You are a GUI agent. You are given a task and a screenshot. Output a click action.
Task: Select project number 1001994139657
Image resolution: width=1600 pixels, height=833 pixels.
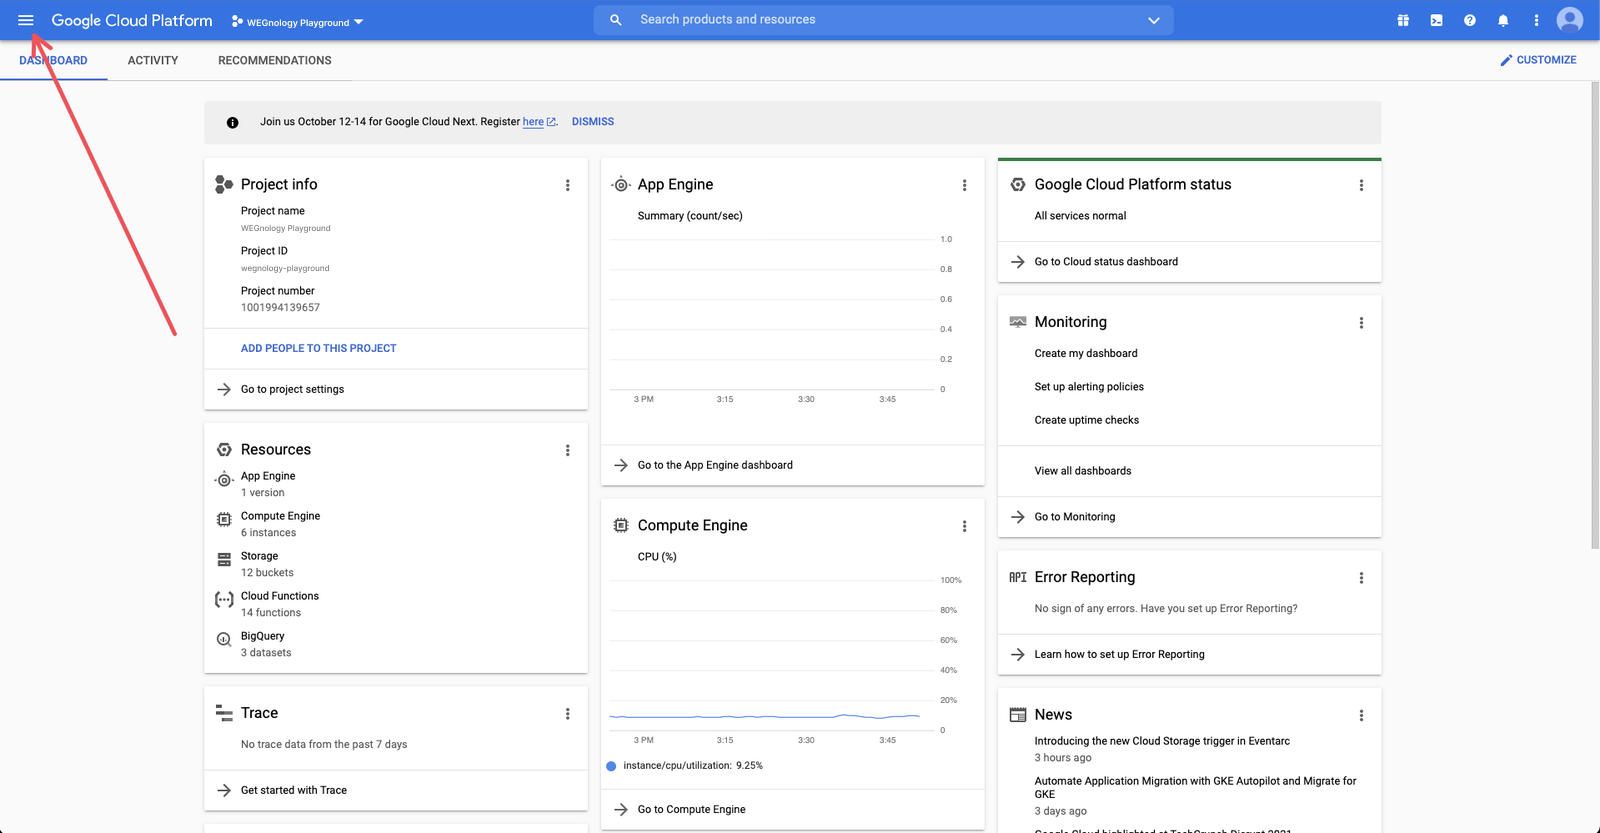(280, 308)
